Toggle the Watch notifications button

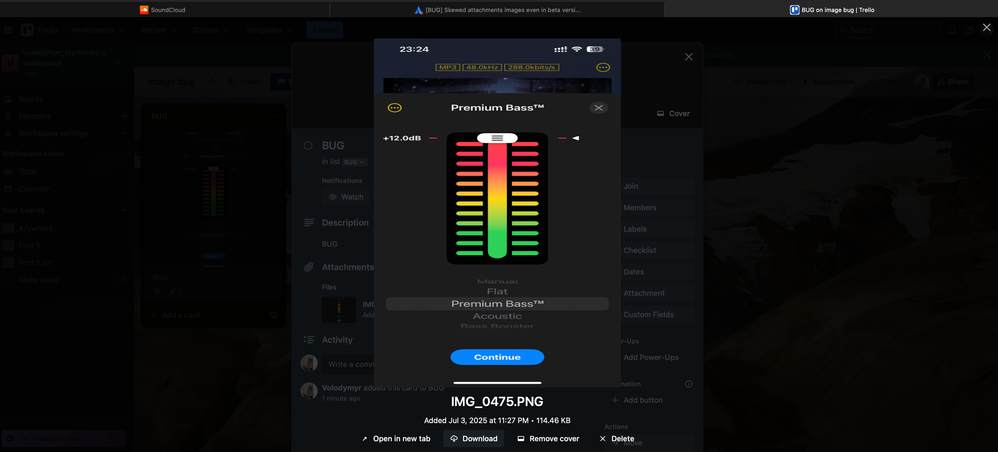[346, 197]
